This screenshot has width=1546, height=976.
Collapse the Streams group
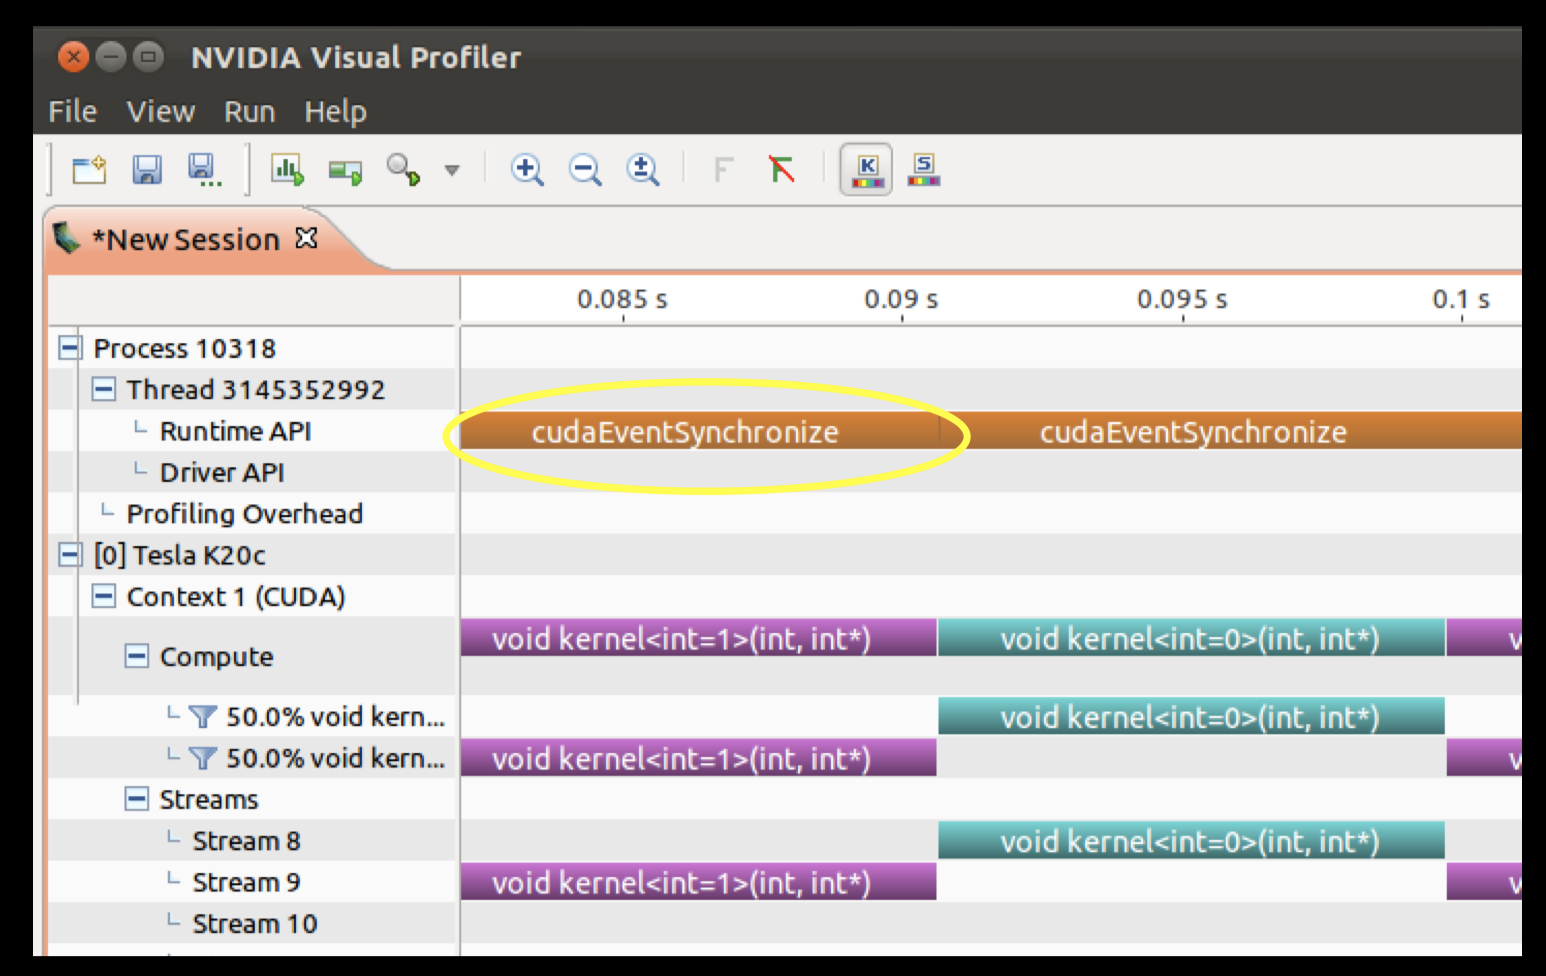[137, 799]
